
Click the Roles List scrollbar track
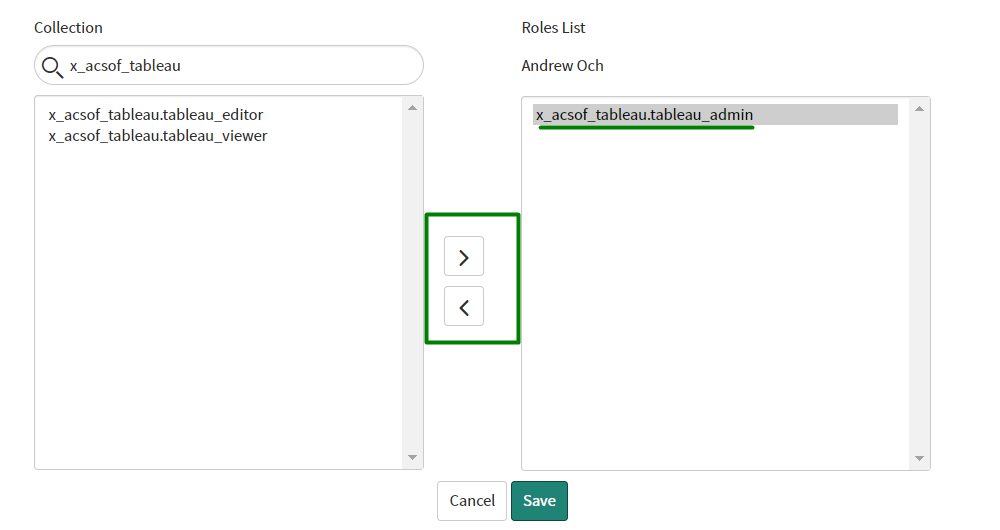click(919, 282)
